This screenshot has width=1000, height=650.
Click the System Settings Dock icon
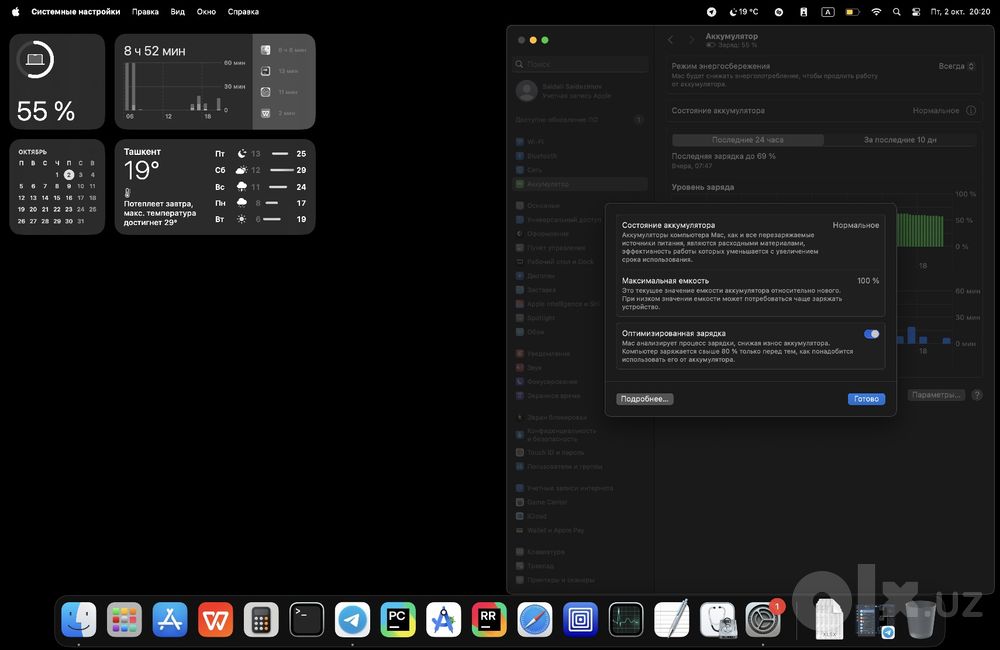tap(763, 619)
